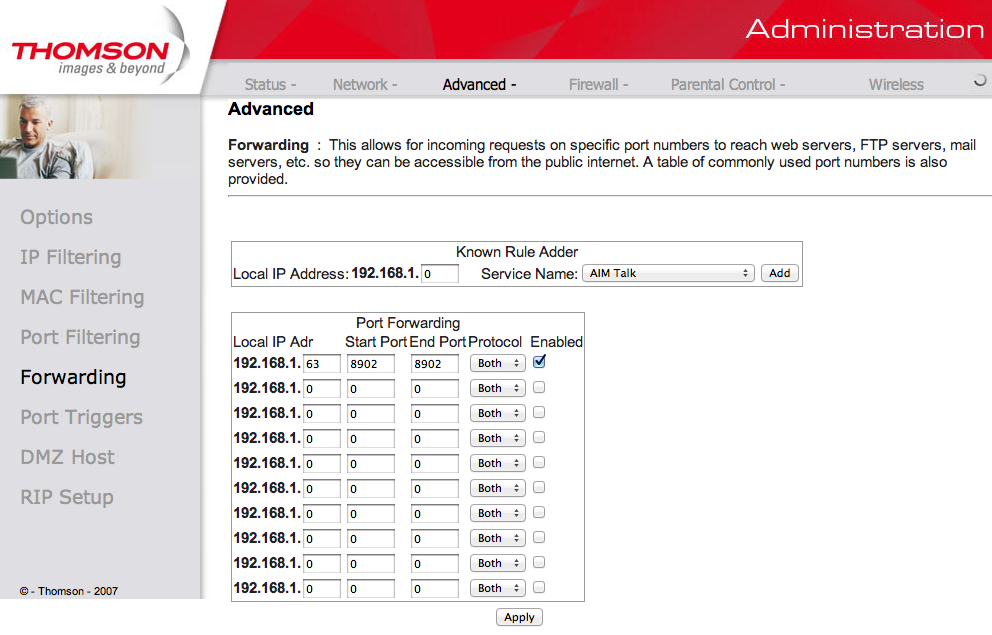Open the Parental Control menu

(728, 84)
